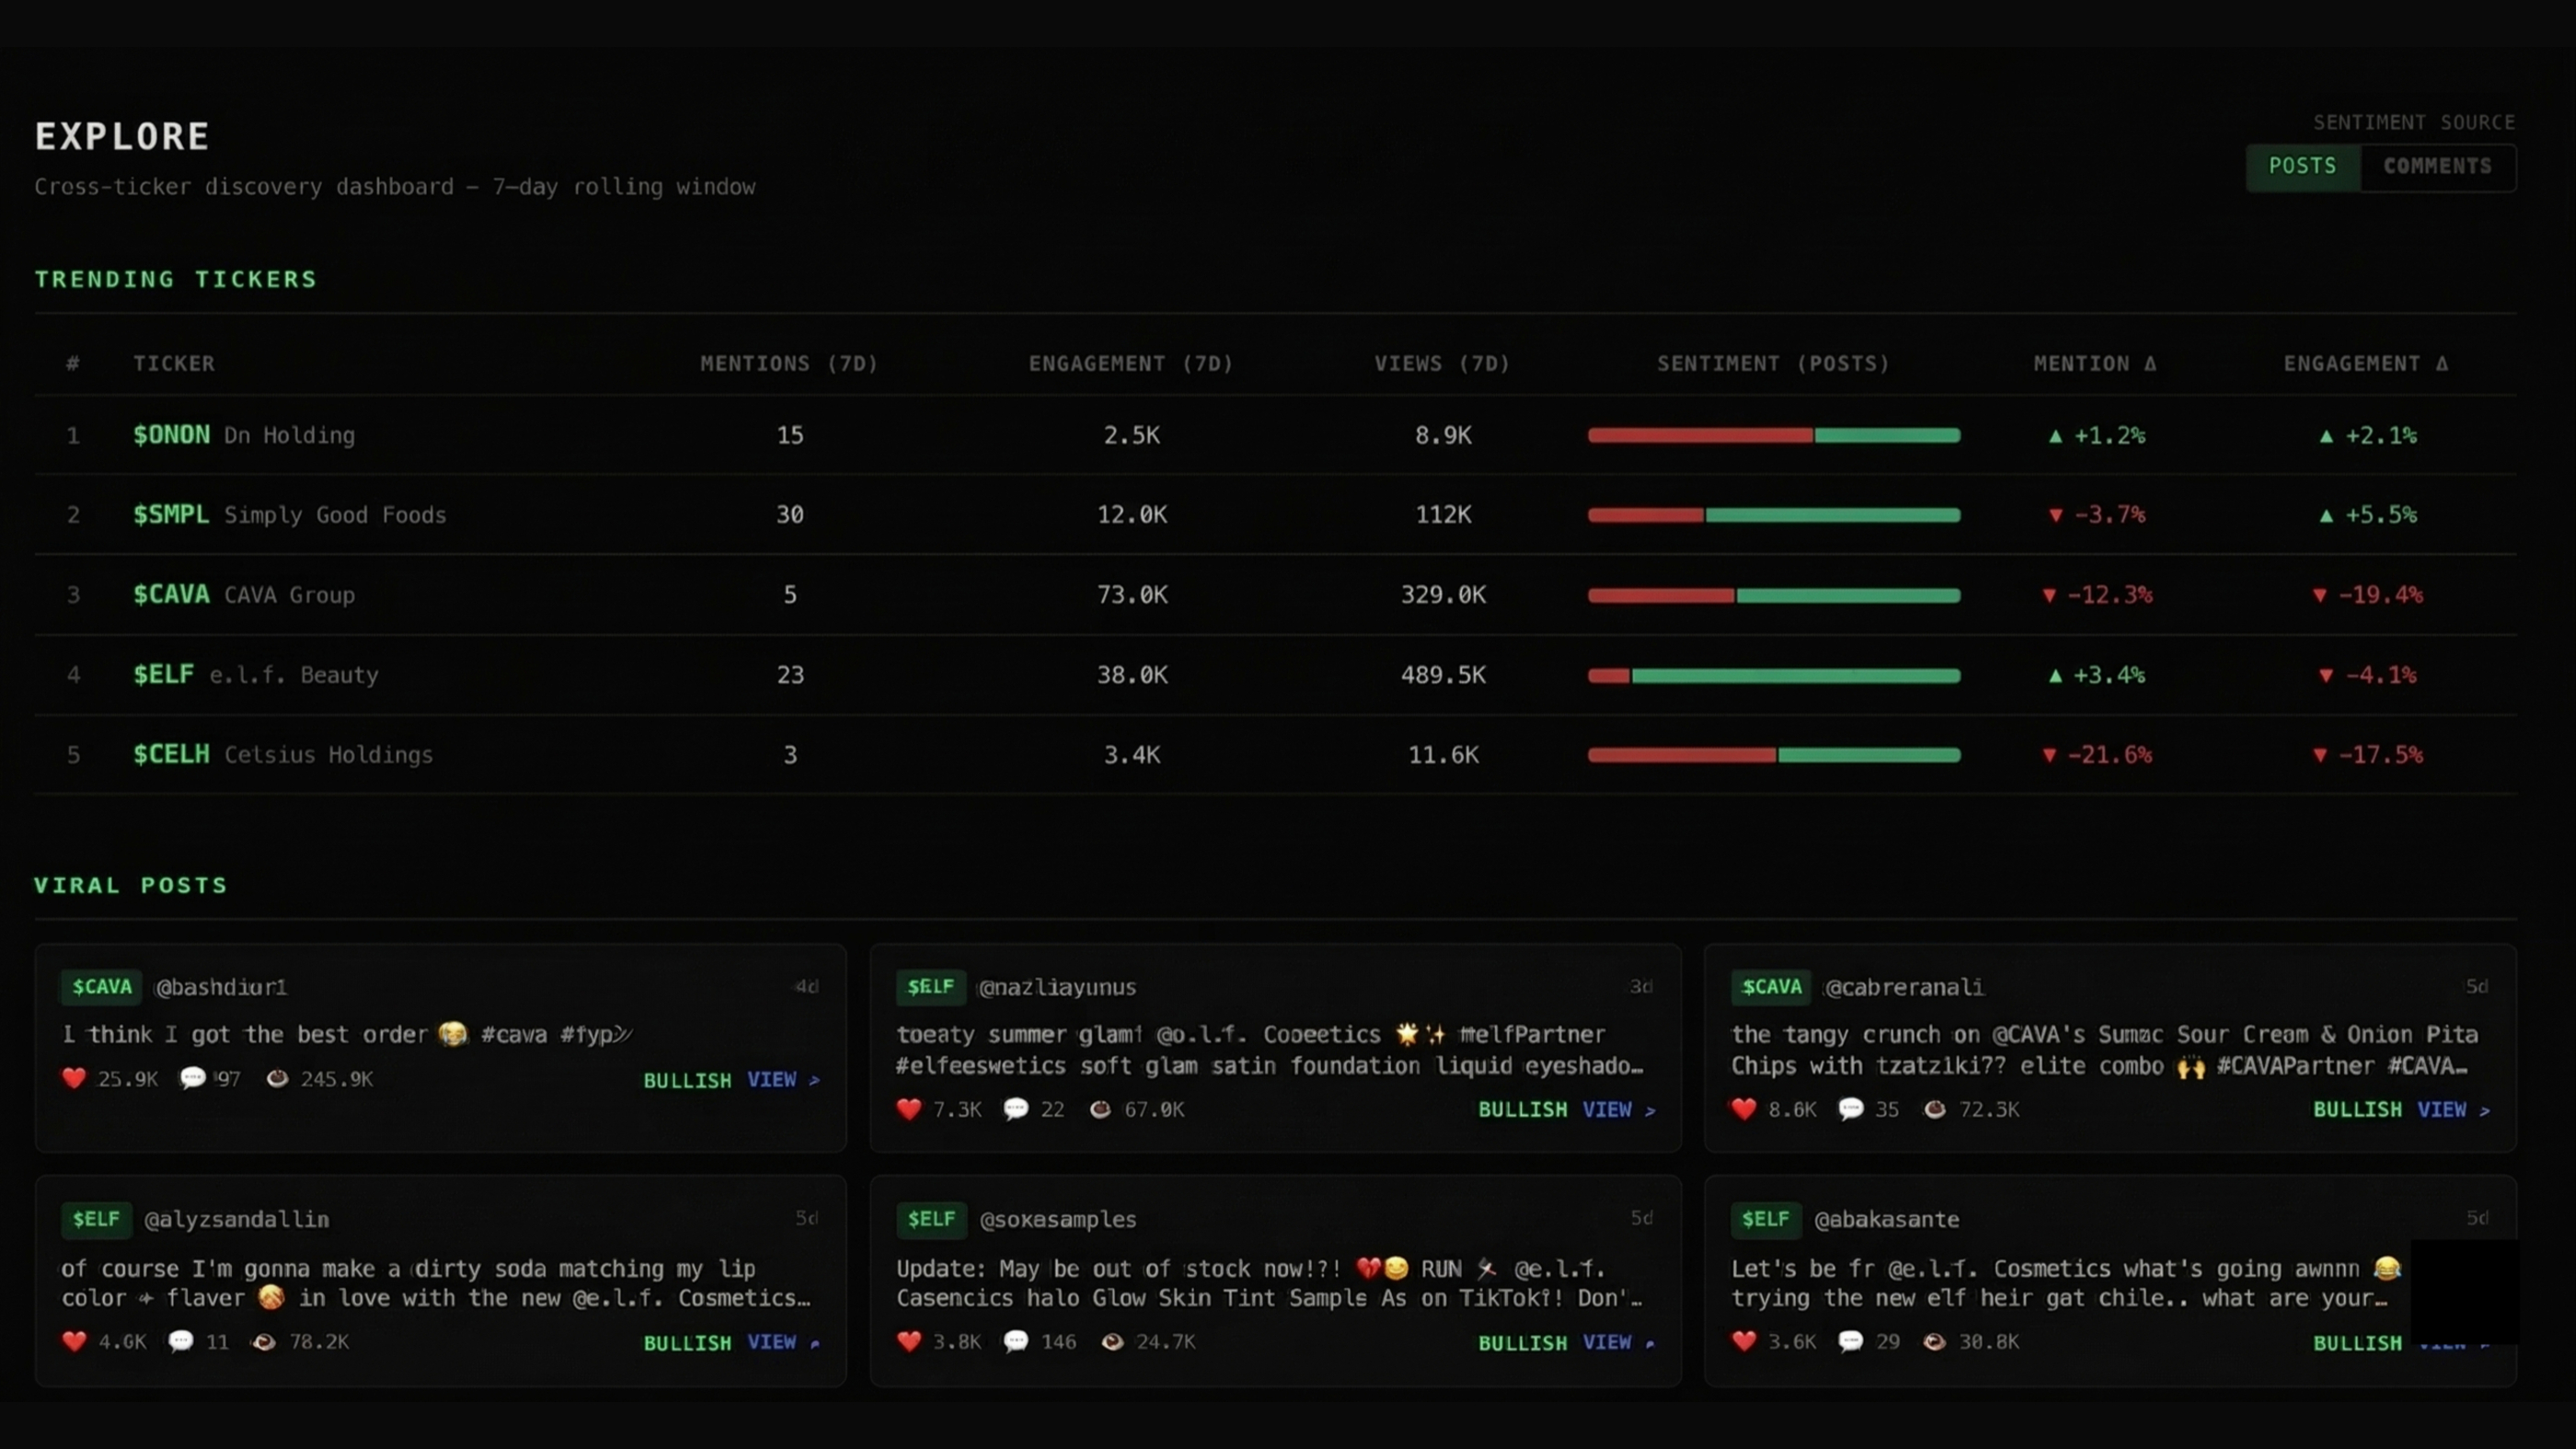Sort table by Engagement delta column

[x=2365, y=364]
